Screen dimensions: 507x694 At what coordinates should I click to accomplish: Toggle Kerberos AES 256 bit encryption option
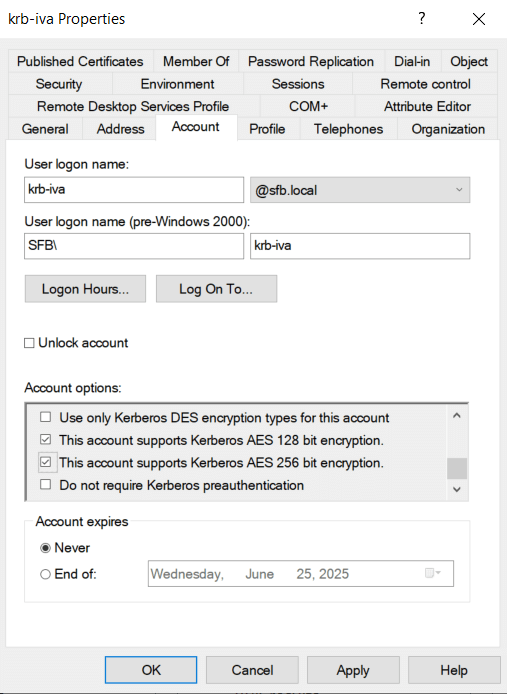[45, 462]
